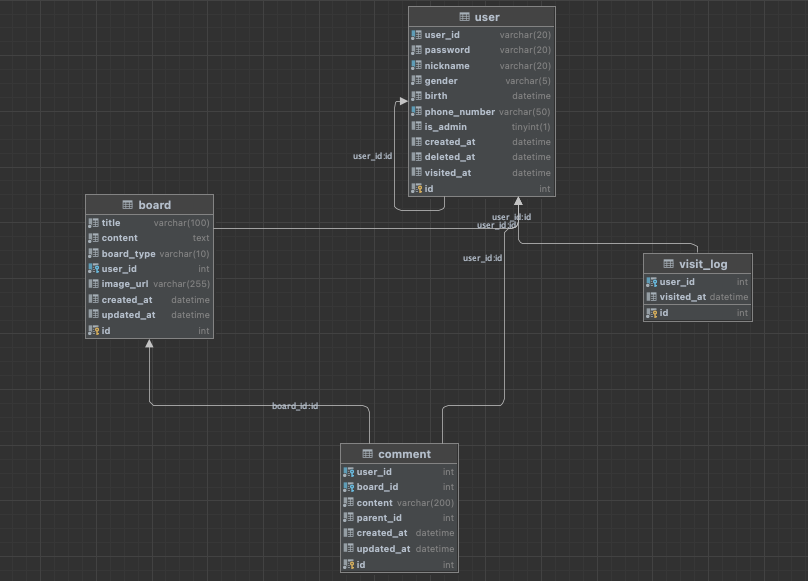Click the column icon of parent_id
Image resolution: width=808 pixels, height=581 pixels.
(x=348, y=517)
